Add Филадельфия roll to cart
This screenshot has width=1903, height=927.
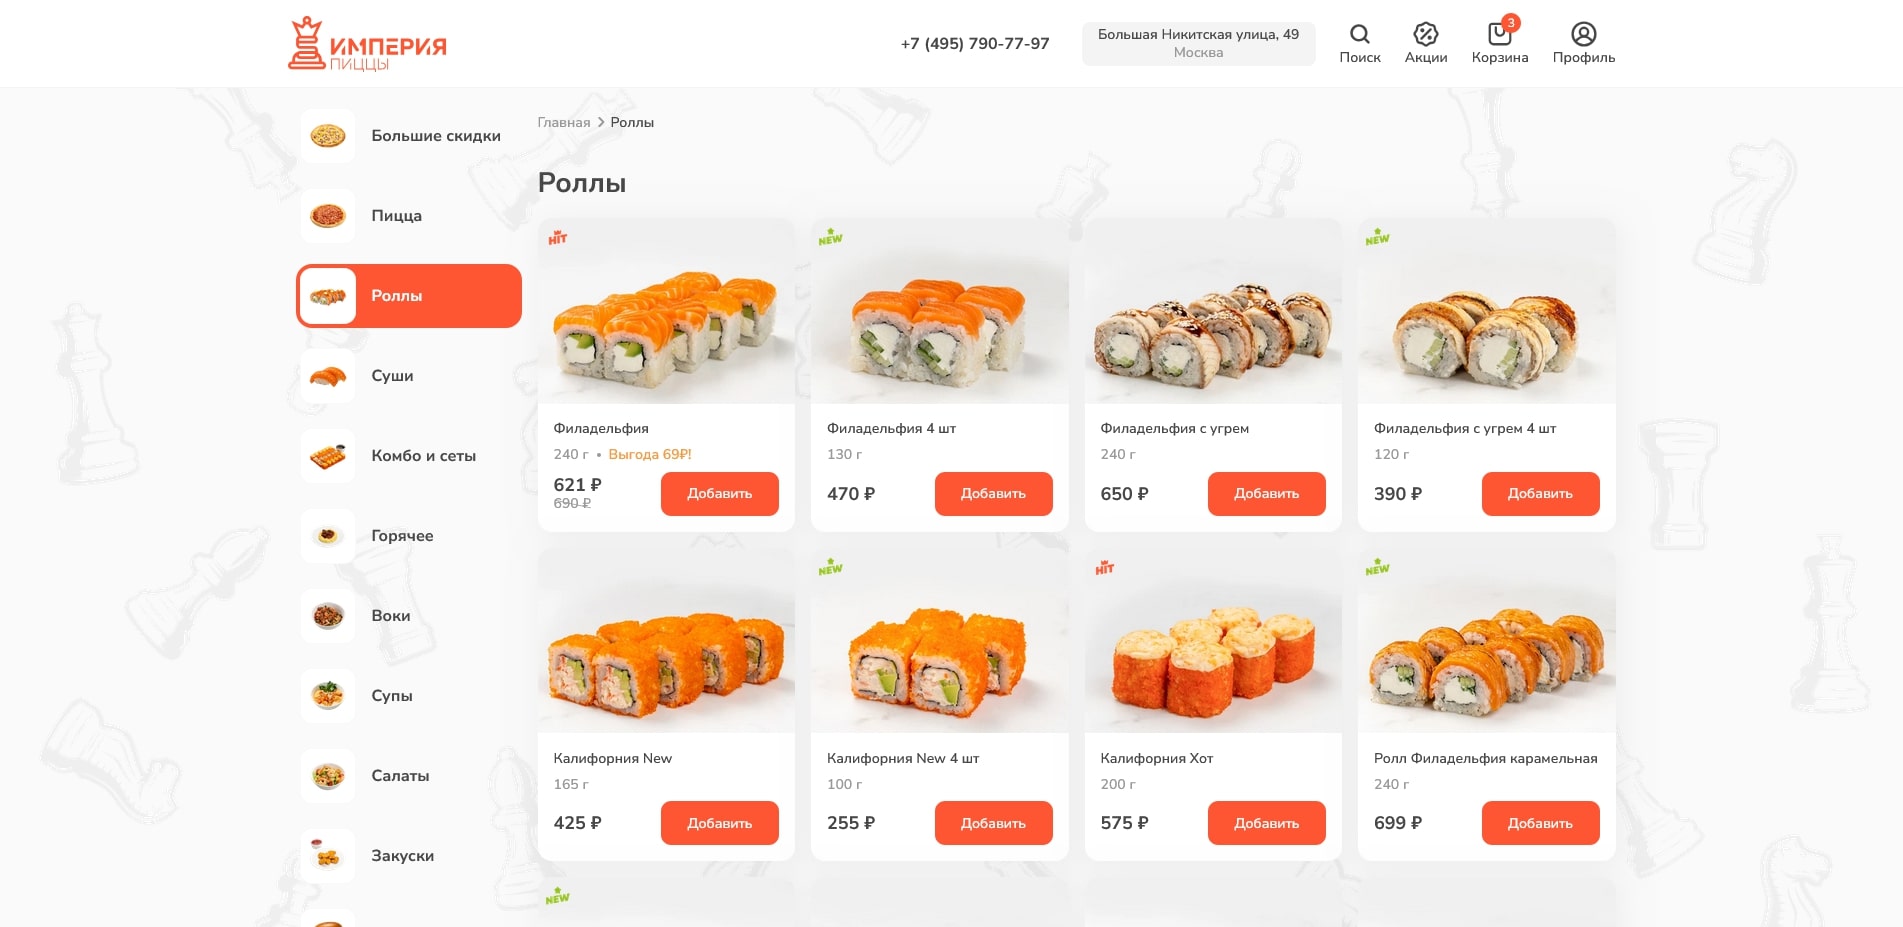[719, 494]
